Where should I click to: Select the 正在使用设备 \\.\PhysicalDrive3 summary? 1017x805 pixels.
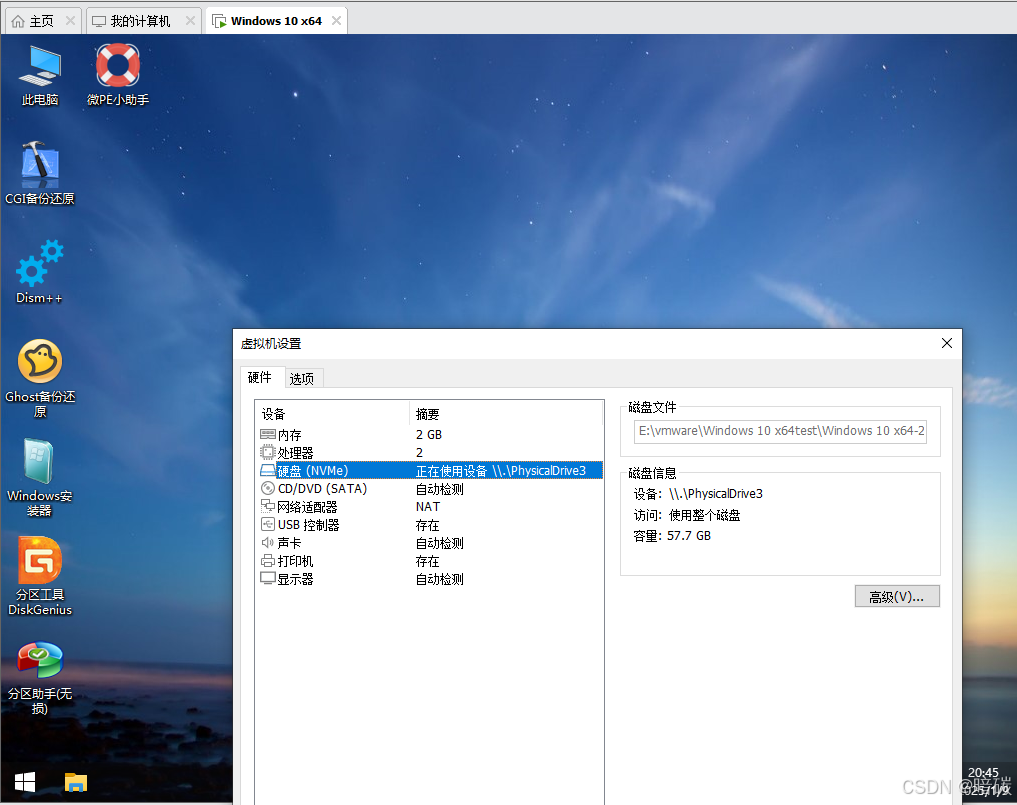501,471
